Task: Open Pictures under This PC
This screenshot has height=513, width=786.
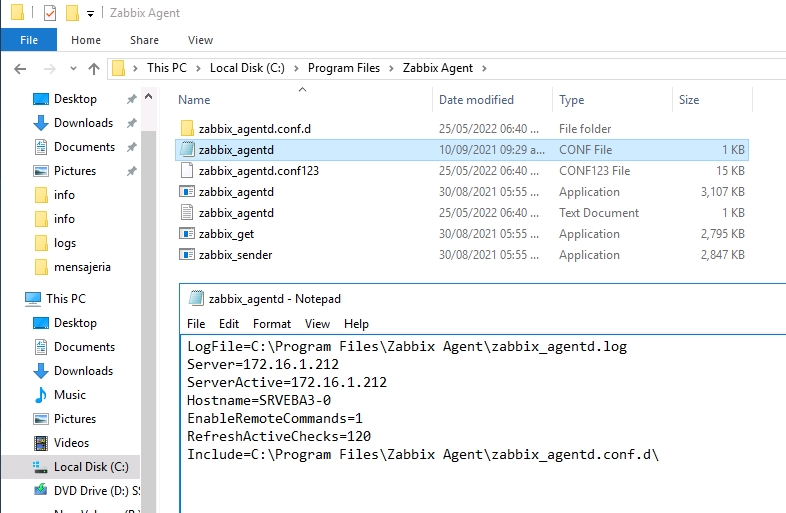Action: (75, 419)
